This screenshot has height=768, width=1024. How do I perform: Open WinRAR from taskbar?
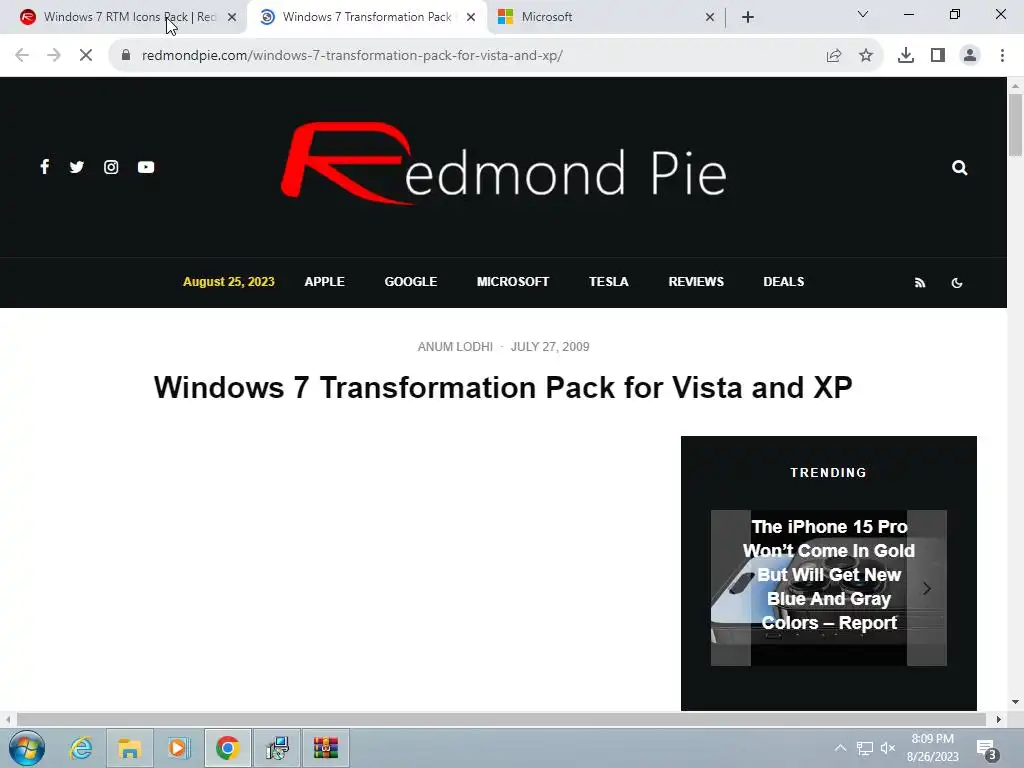(325, 748)
